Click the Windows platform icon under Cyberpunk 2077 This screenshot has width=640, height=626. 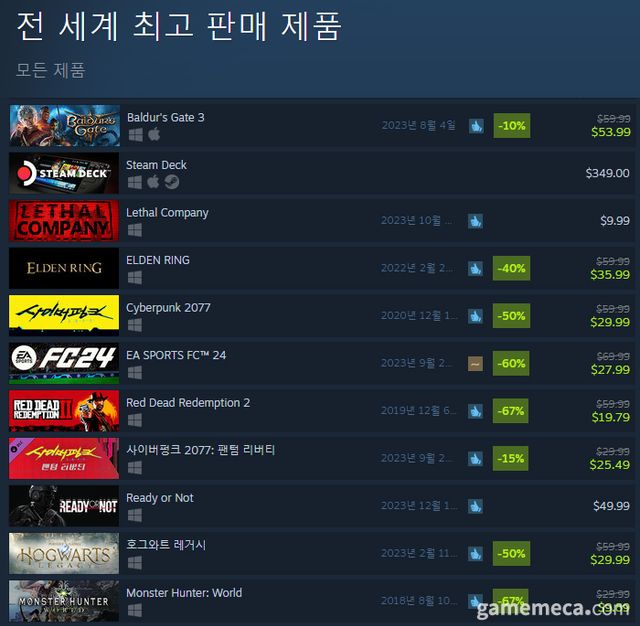(135, 325)
